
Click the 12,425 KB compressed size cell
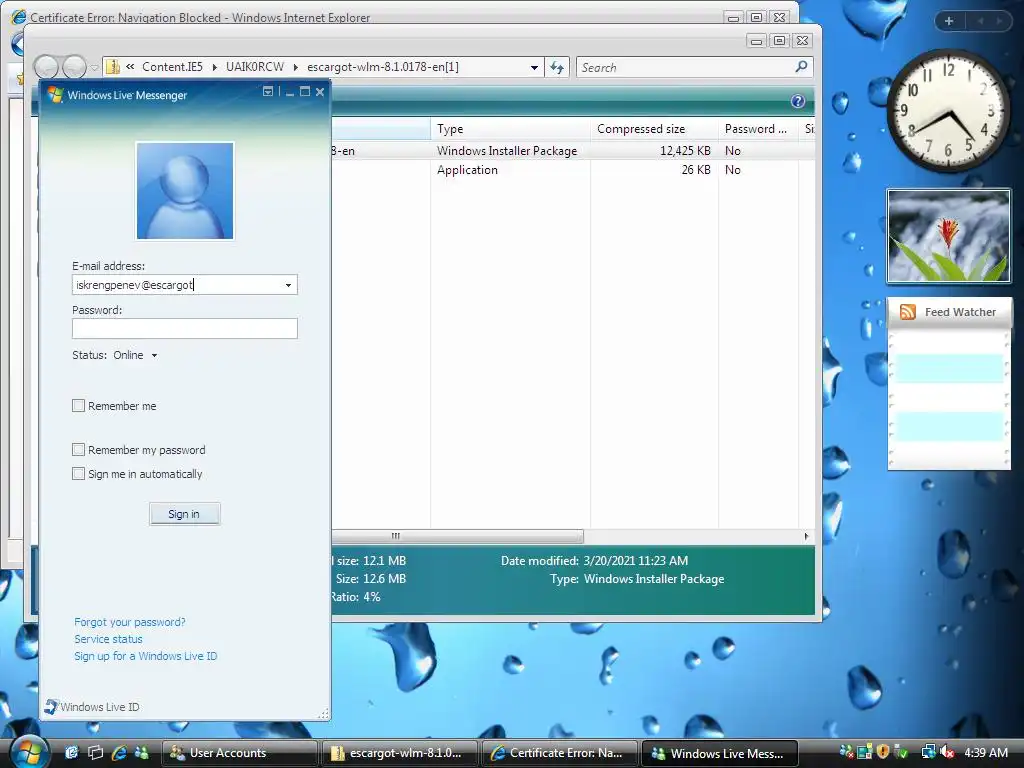685,151
